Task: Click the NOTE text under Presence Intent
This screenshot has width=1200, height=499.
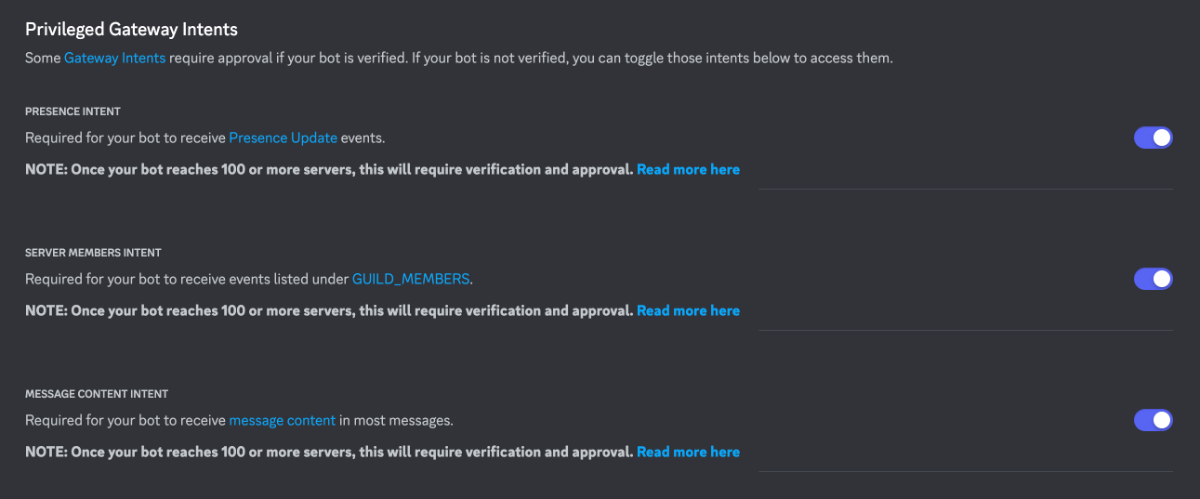Action: coord(329,169)
